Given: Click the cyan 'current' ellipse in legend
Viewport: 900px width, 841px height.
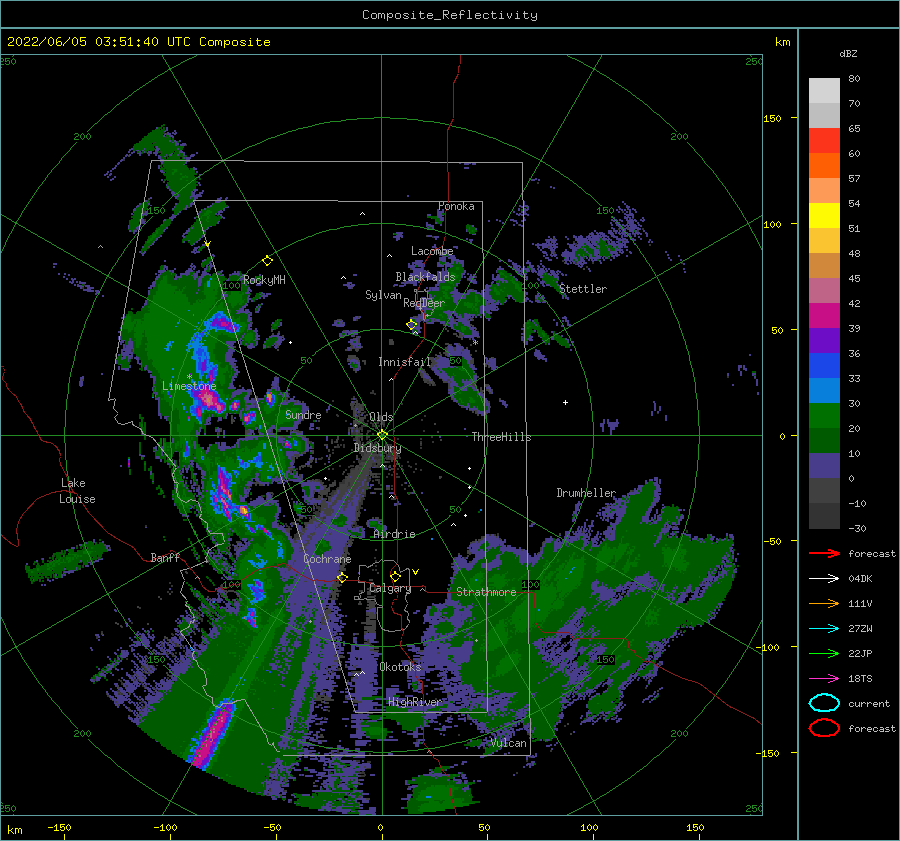Looking at the screenshot, I should 824,703.
